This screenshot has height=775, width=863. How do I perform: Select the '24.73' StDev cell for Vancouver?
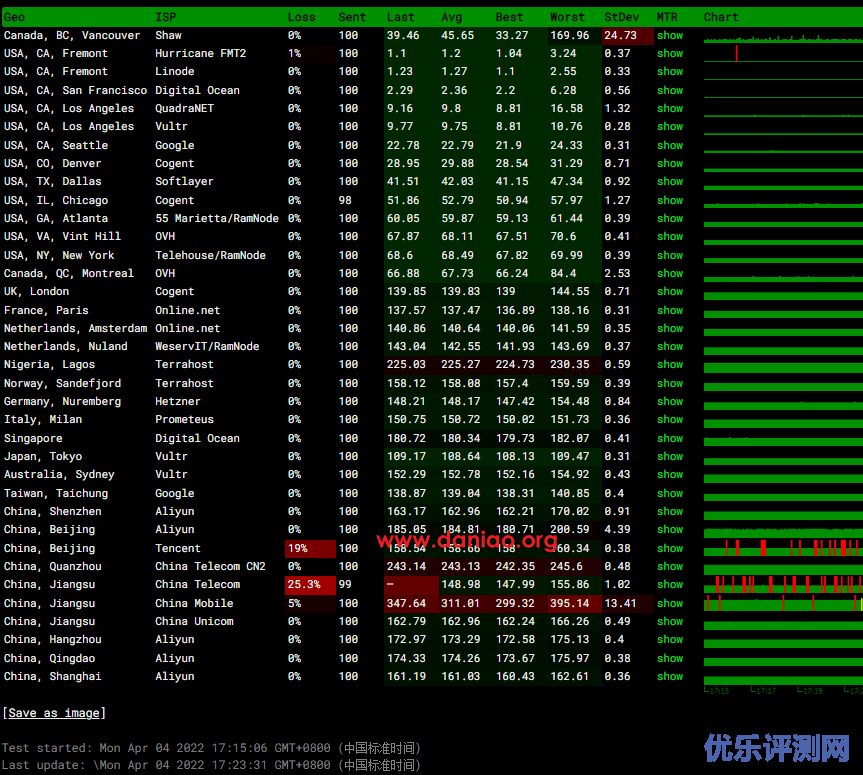click(x=627, y=35)
